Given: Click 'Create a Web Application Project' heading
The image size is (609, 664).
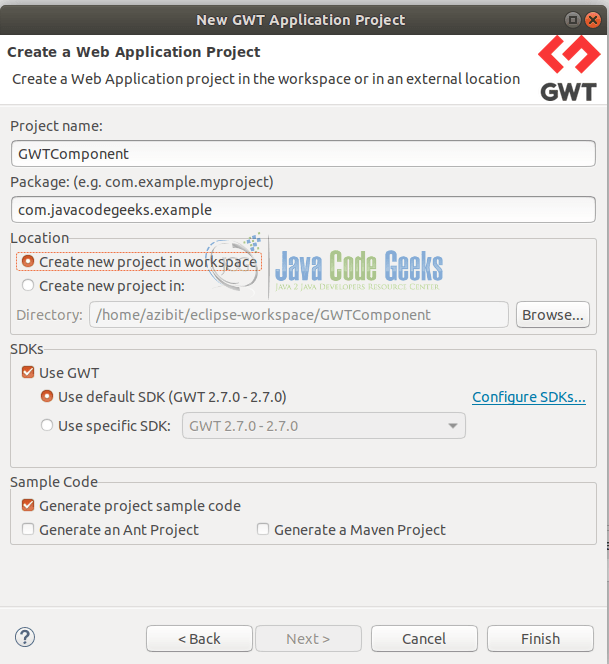Looking at the screenshot, I should (x=134, y=52).
